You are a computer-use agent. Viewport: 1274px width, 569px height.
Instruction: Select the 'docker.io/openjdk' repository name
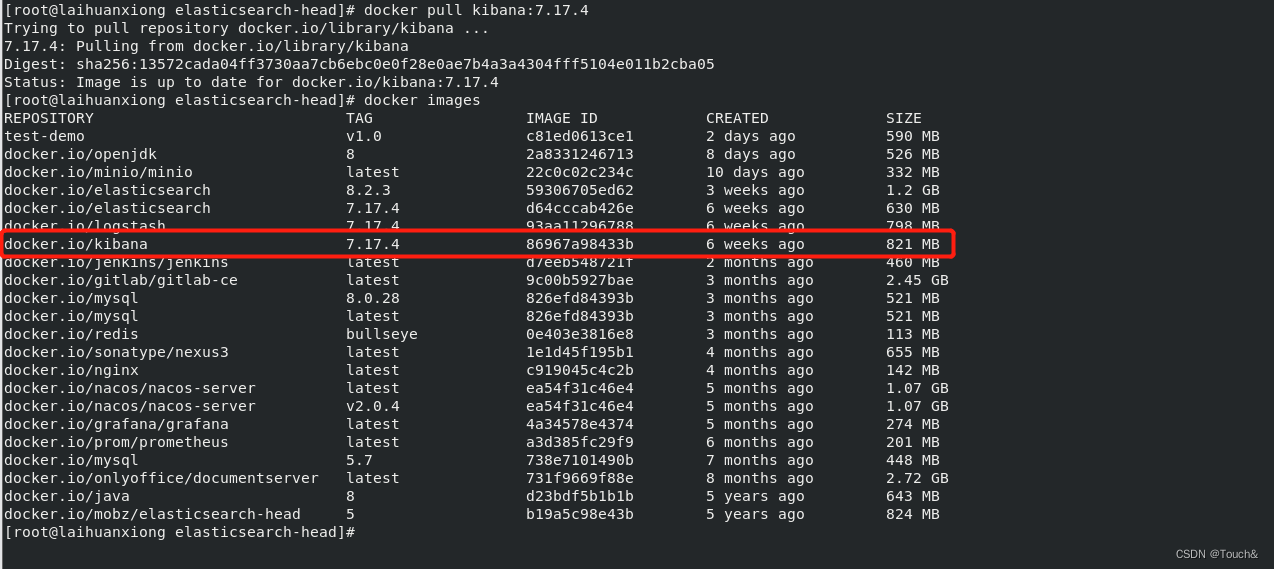click(x=80, y=154)
